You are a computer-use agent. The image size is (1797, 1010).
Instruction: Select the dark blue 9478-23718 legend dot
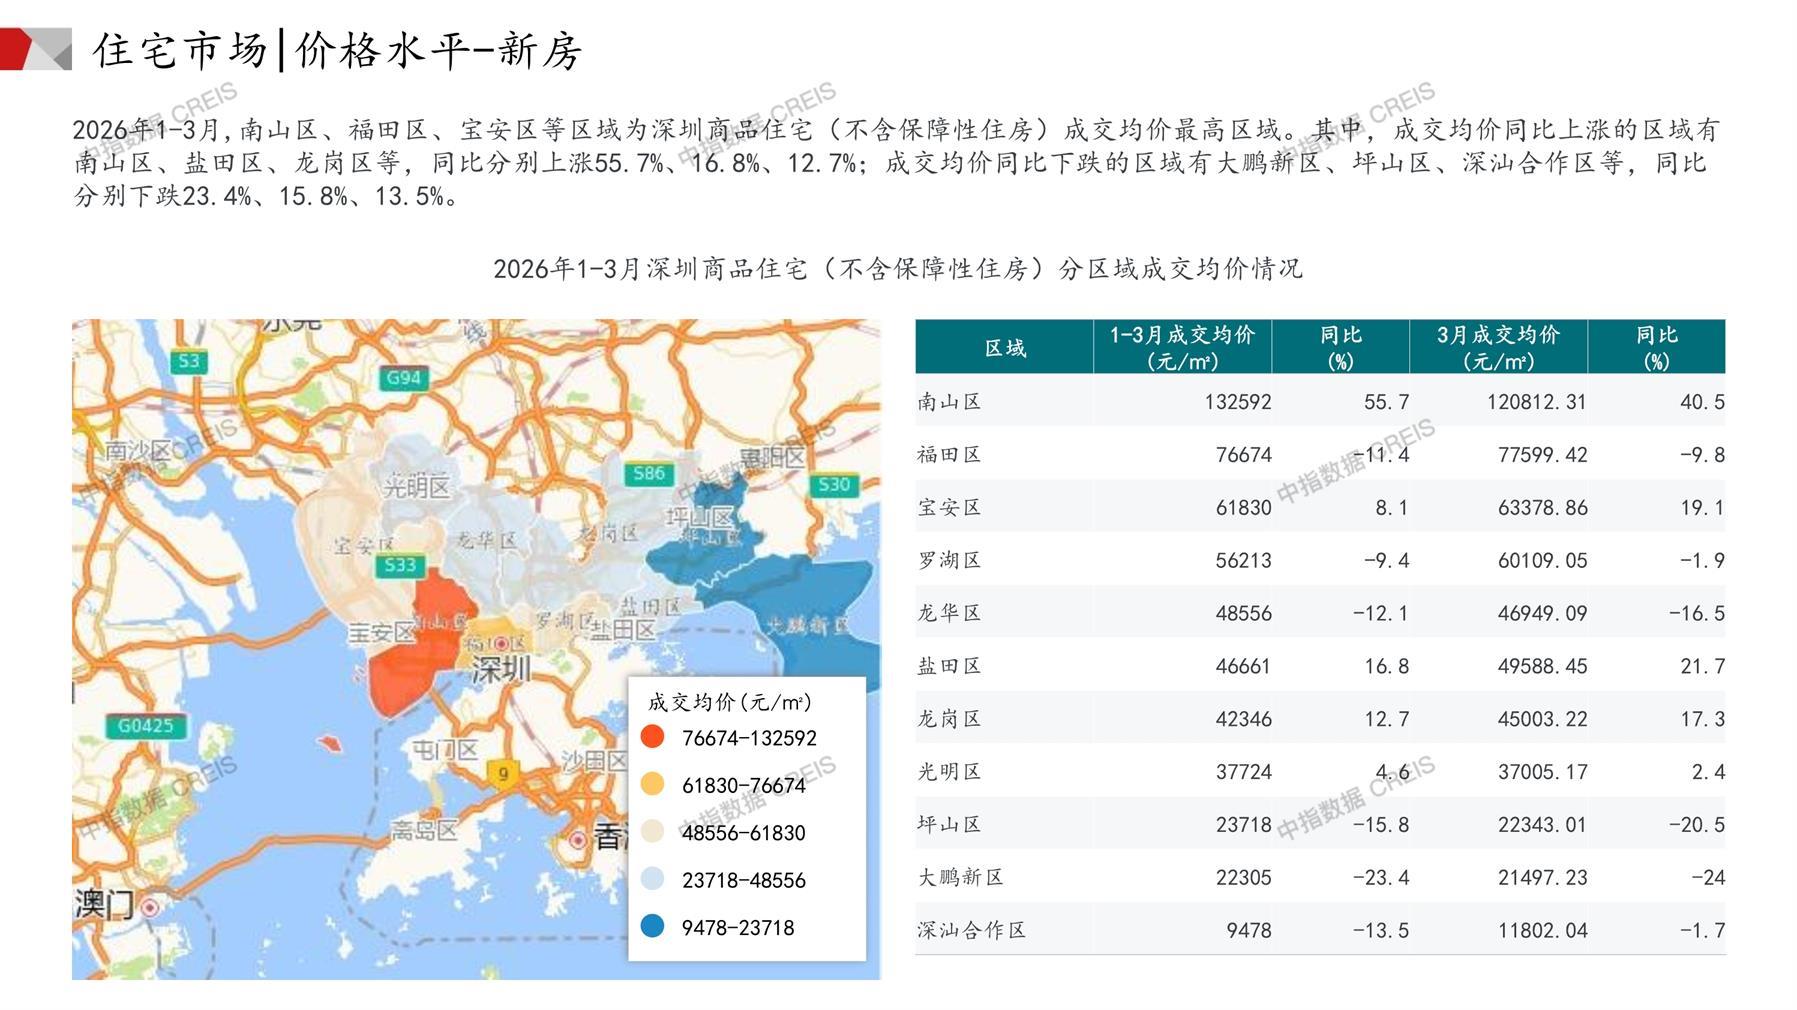pos(652,927)
